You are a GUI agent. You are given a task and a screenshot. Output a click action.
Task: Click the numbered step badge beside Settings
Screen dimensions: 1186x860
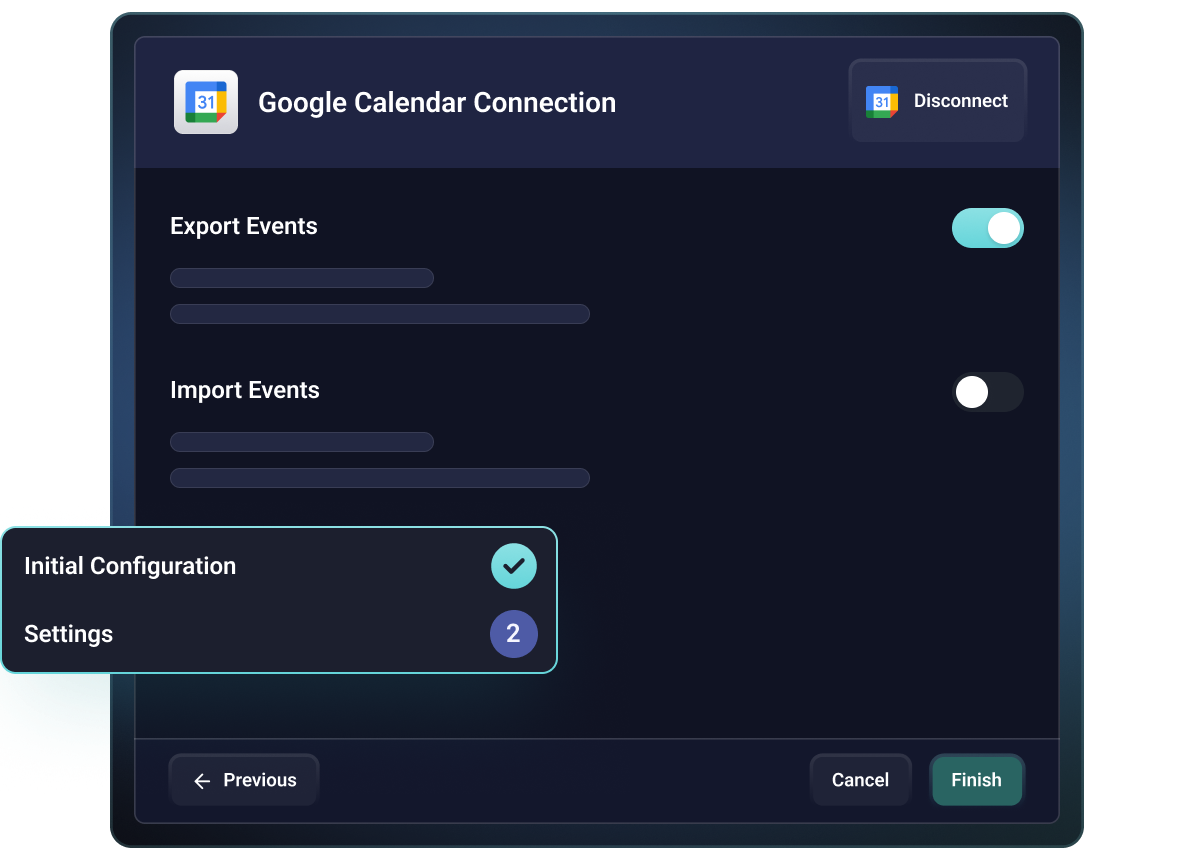513,634
